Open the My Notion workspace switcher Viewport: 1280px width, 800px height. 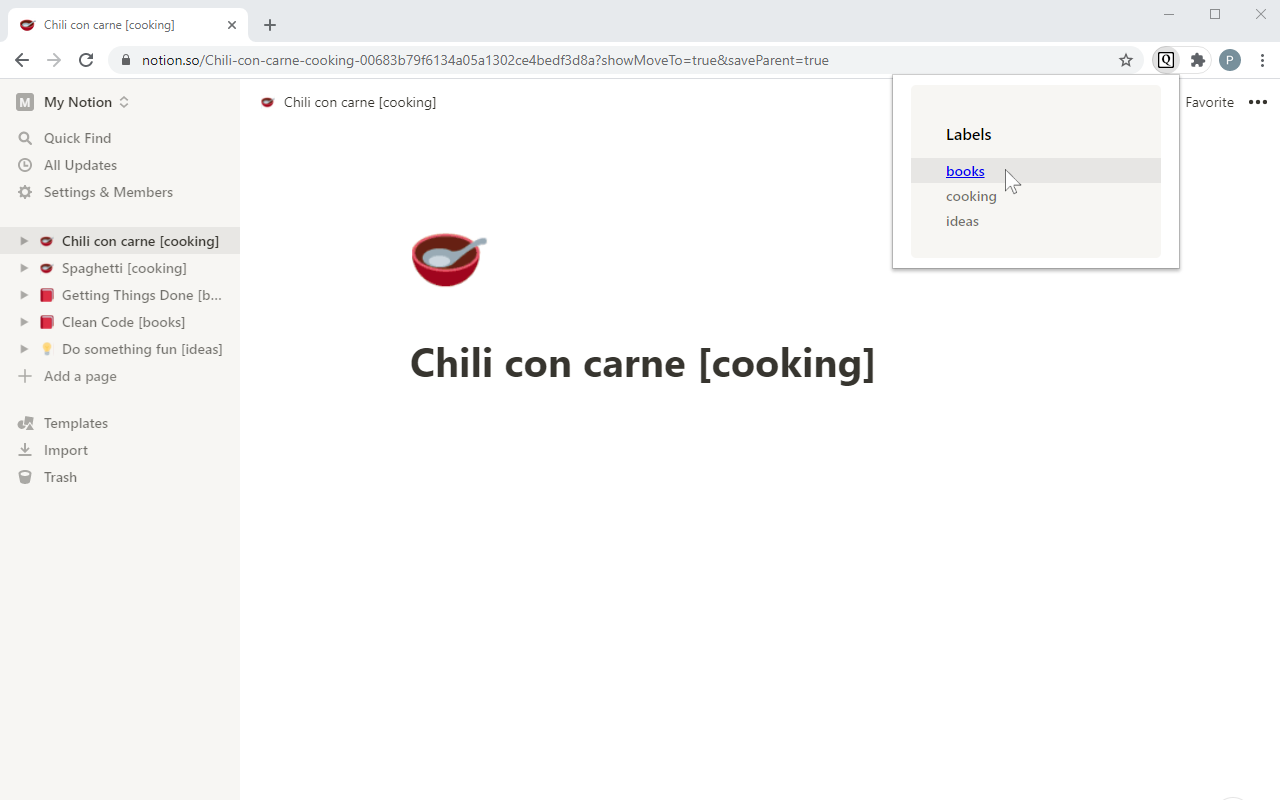pos(73,102)
